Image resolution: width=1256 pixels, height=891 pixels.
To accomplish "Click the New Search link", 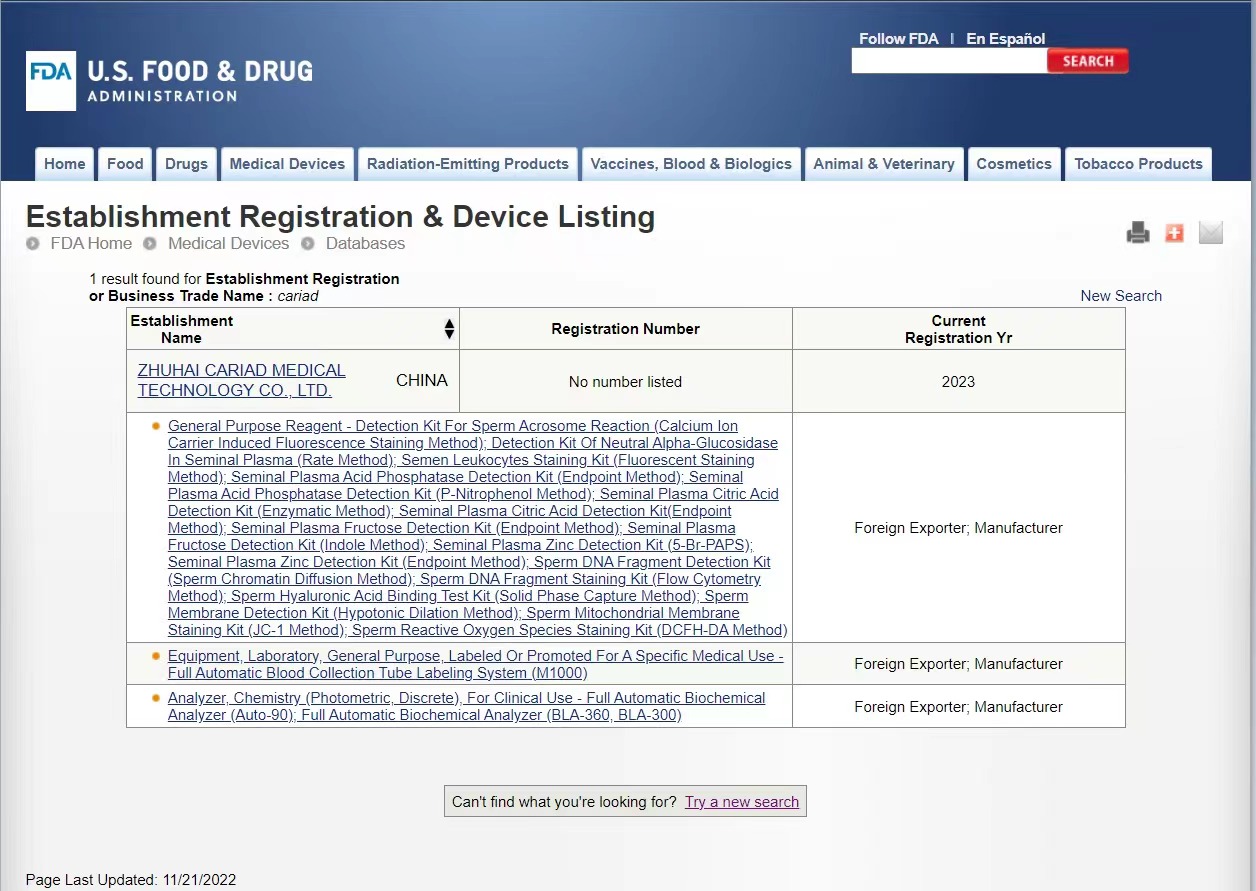I will 1121,296.
